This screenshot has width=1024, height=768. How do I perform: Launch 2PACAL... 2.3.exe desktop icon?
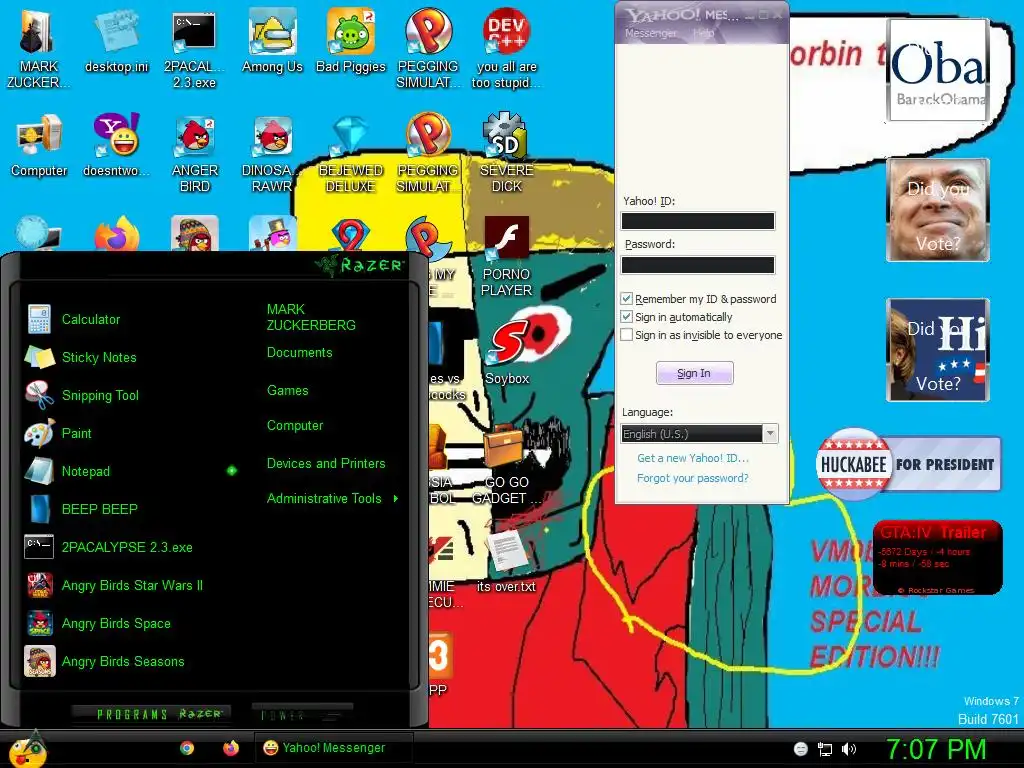194,49
